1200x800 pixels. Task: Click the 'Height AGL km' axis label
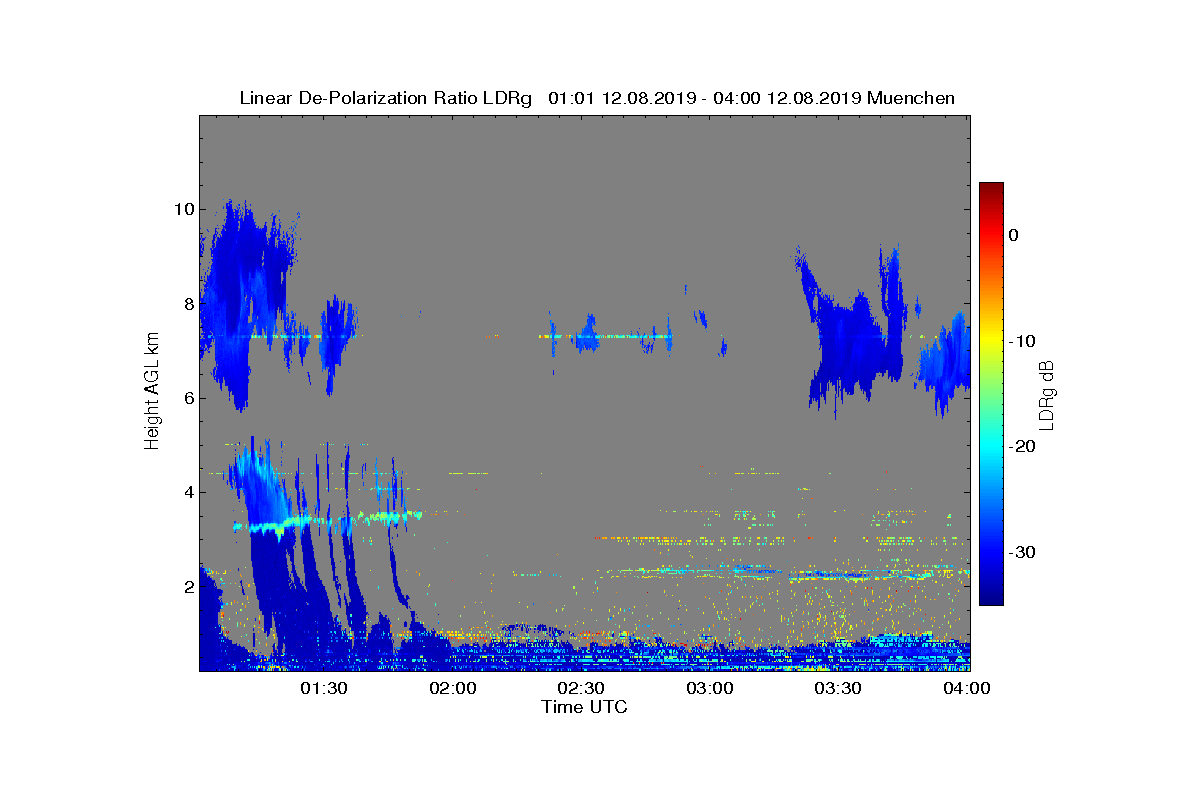[x=153, y=390]
